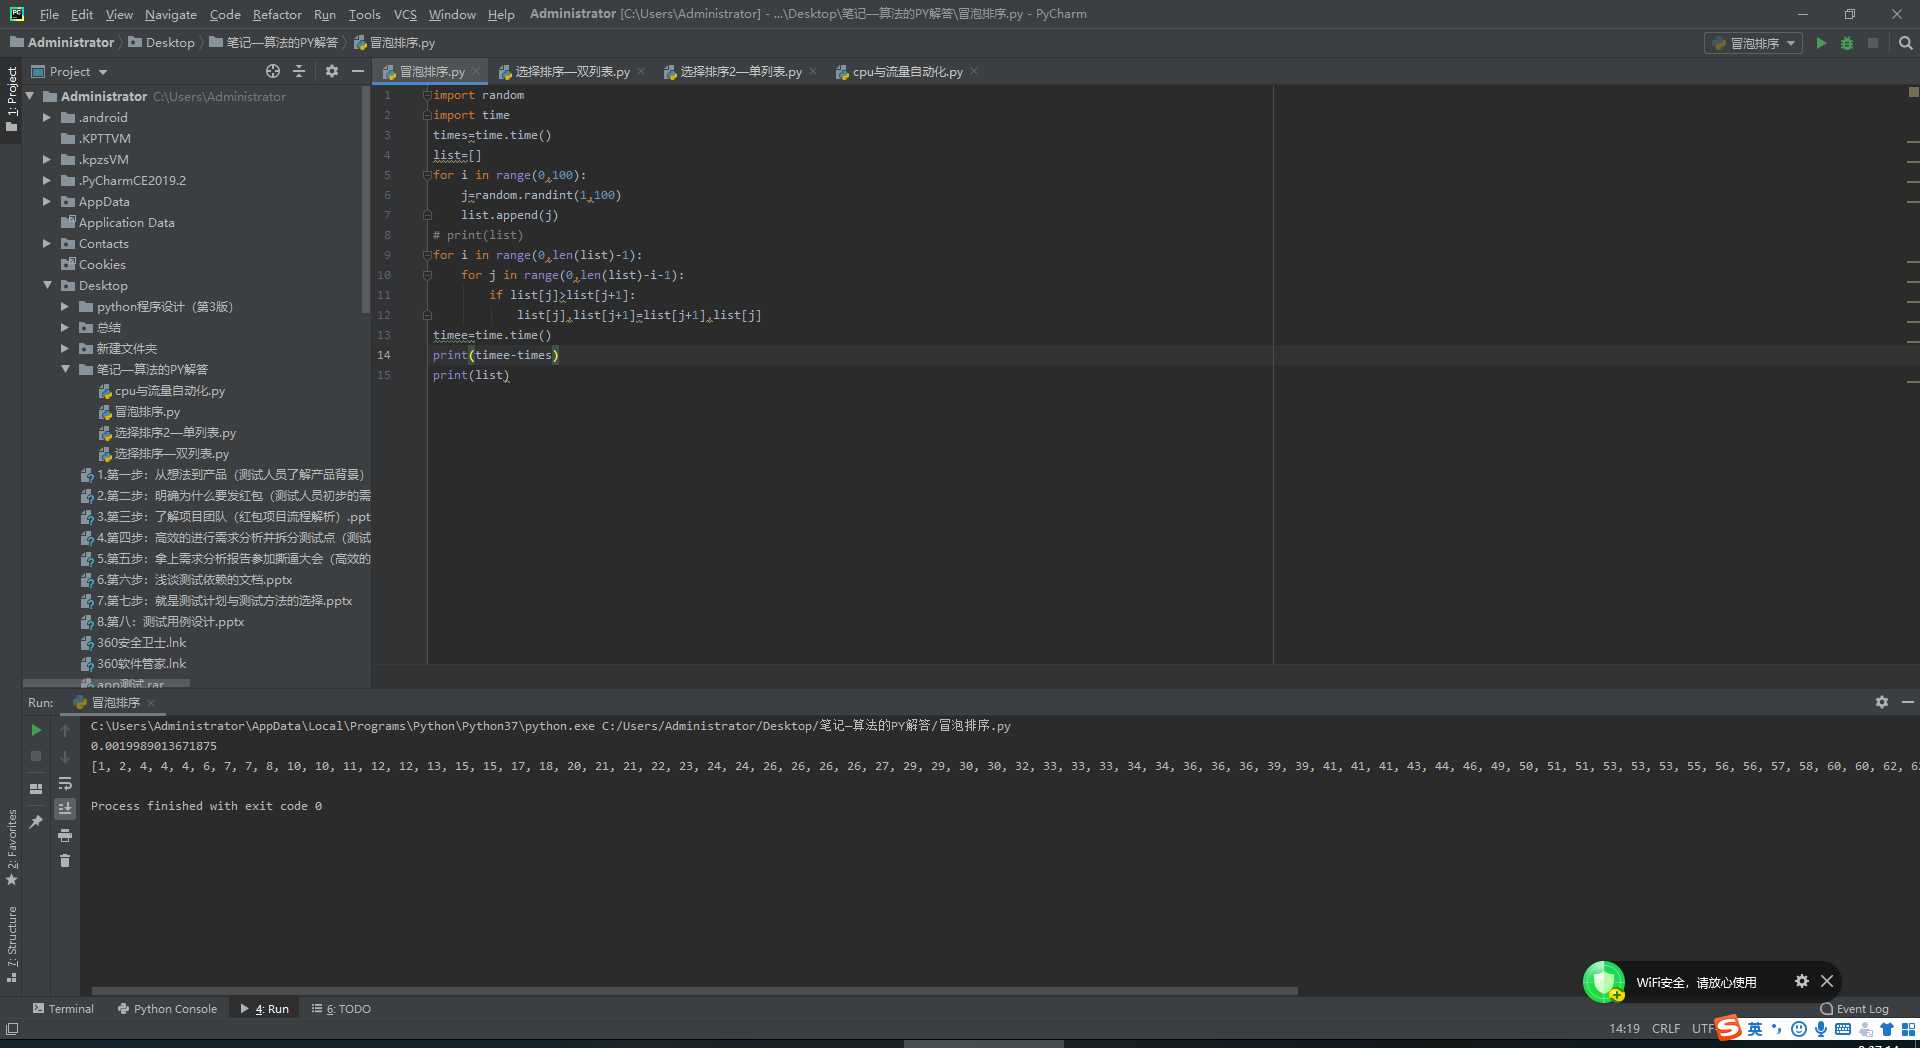Expand the Contacts folder
Viewport: 1920px width, 1048px height.
47,243
